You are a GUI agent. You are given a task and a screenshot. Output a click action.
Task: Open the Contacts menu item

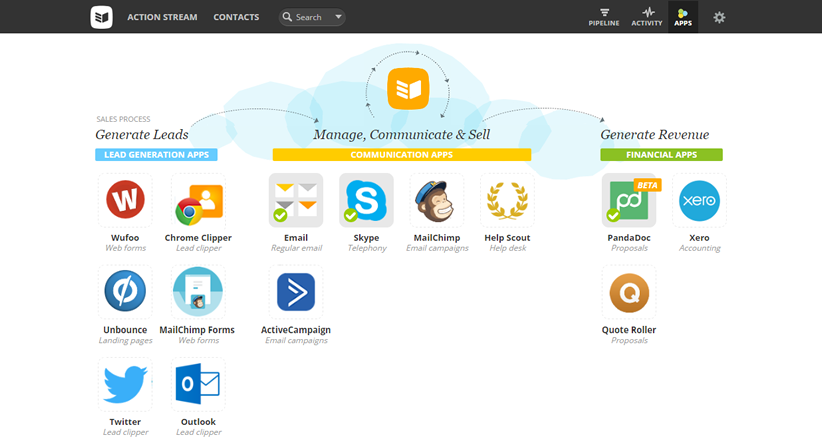click(x=236, y=17)
